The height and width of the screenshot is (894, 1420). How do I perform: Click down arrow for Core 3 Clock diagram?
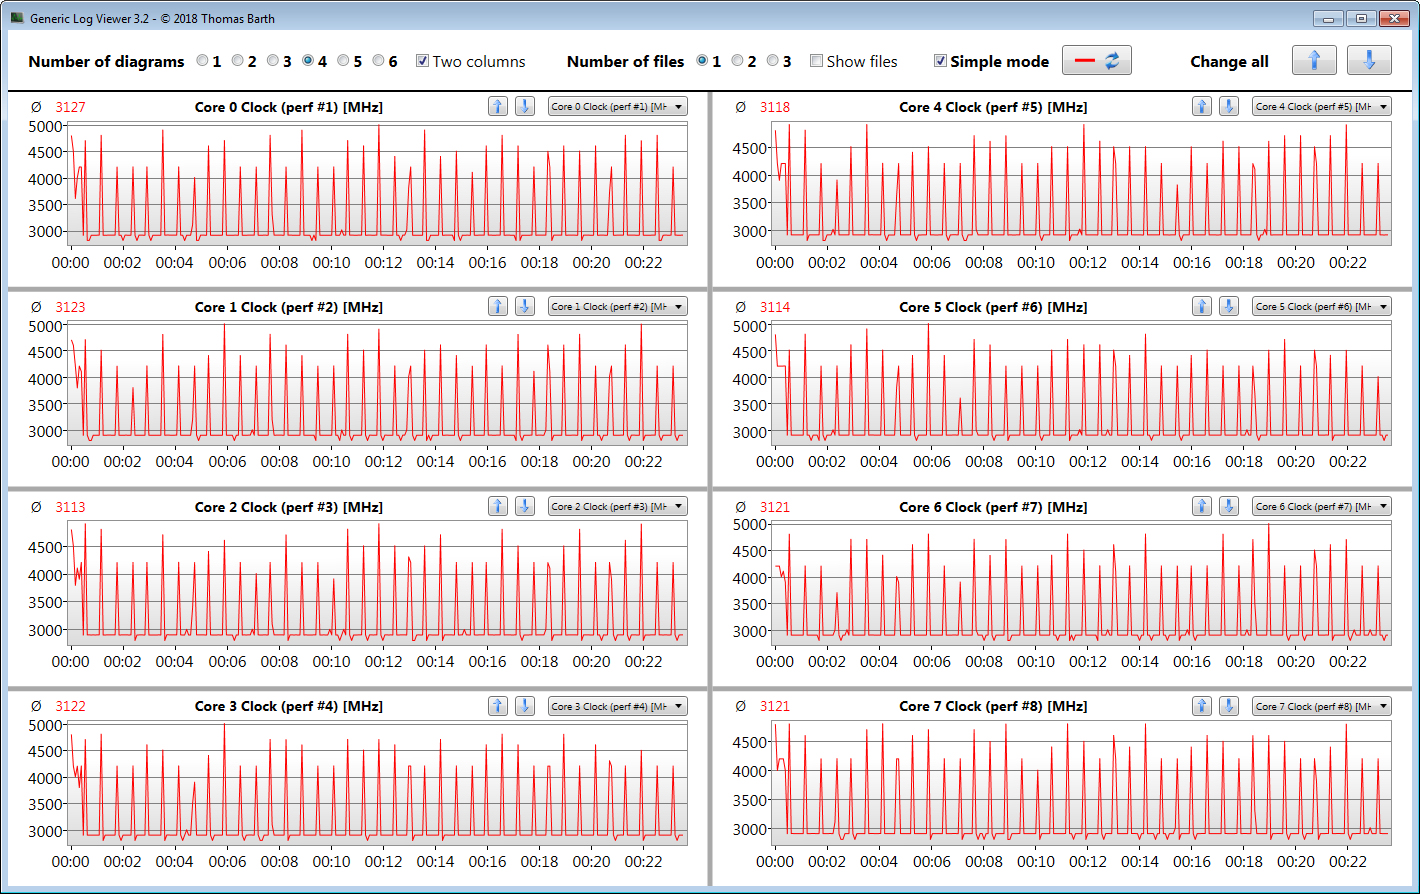point(524,706)
